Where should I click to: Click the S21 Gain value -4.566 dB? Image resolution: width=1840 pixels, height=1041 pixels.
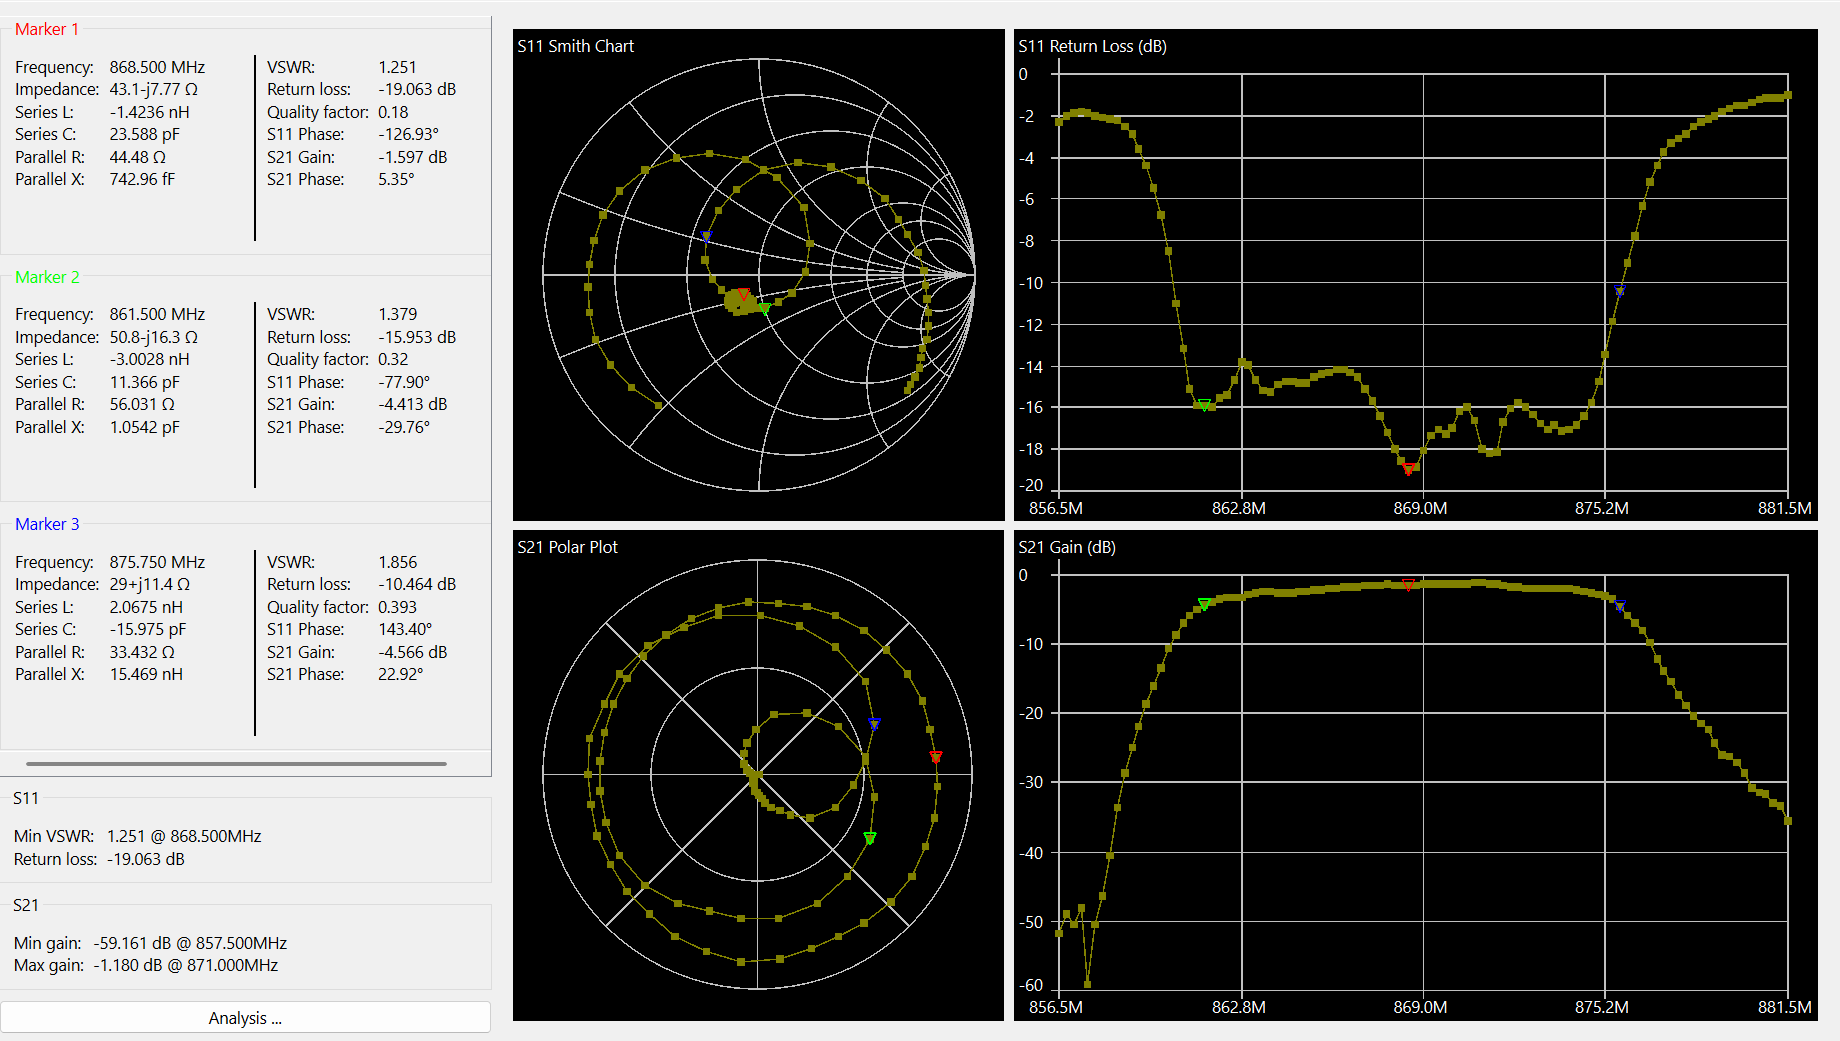point(413,652)
